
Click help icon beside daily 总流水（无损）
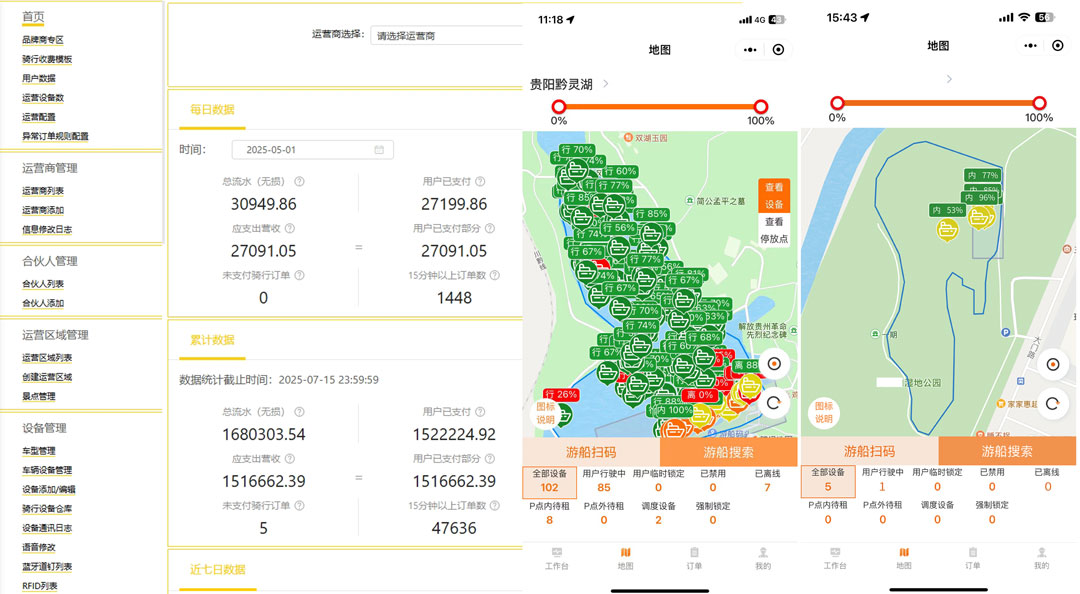click(x=299, y=182)
